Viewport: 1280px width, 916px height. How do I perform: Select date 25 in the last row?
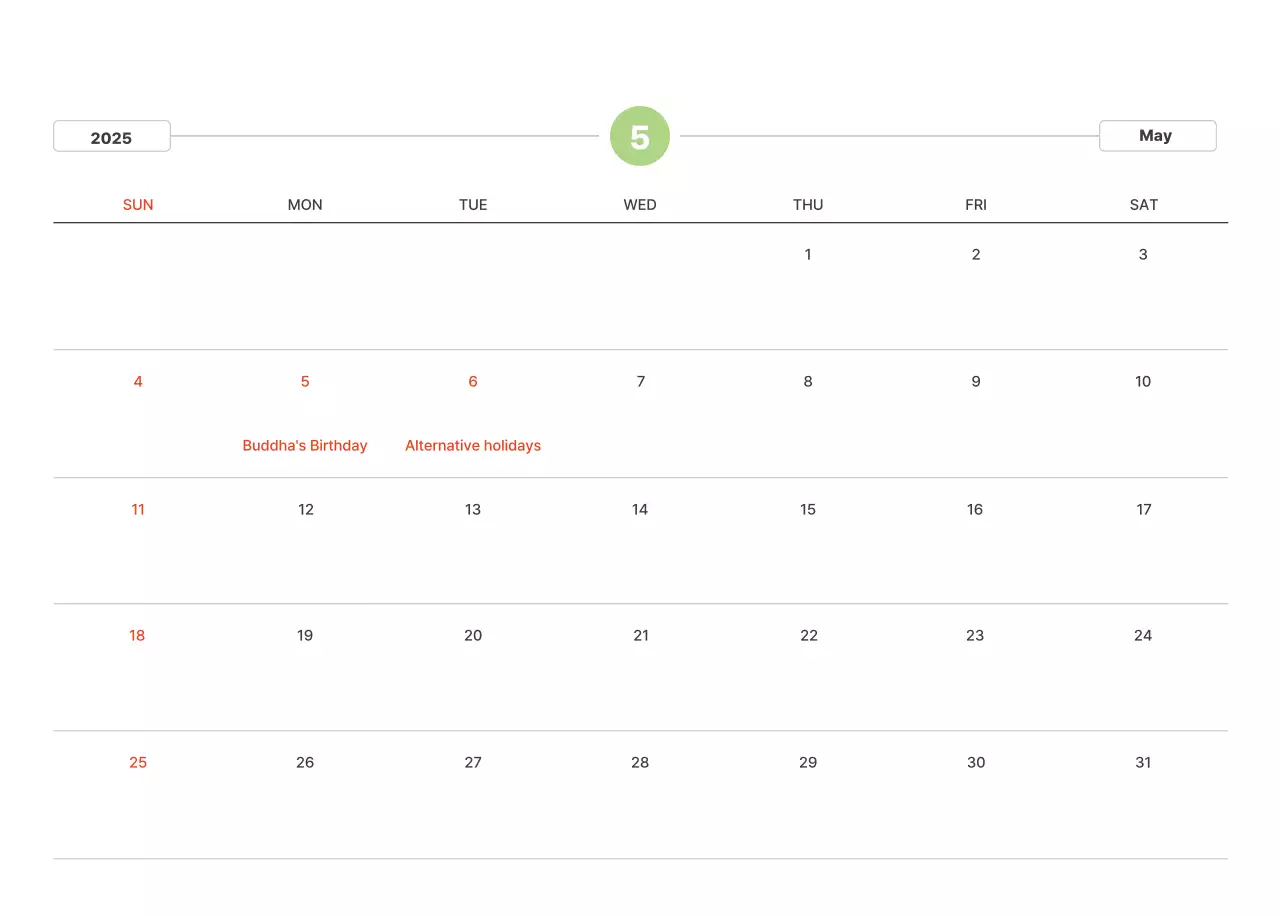click(138, 763)
